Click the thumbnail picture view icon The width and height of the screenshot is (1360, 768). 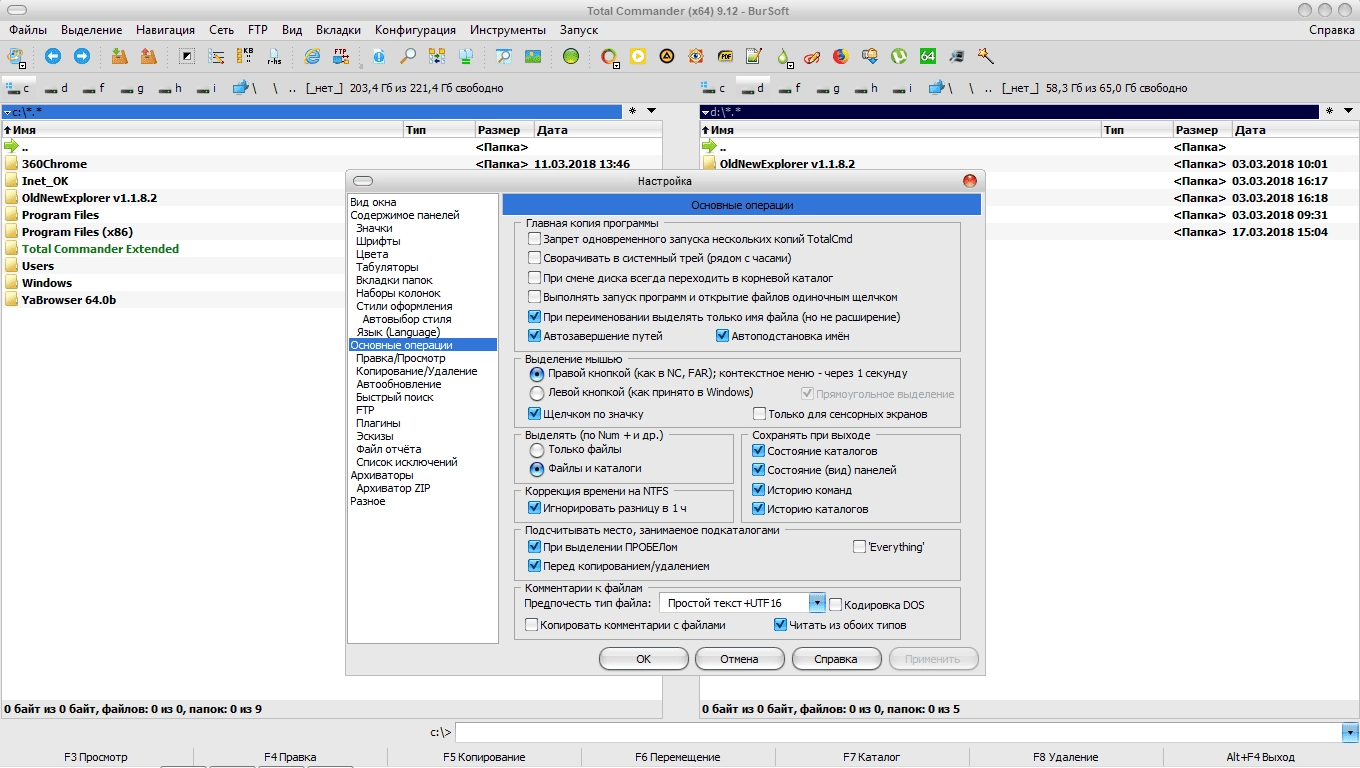point(532,56)
